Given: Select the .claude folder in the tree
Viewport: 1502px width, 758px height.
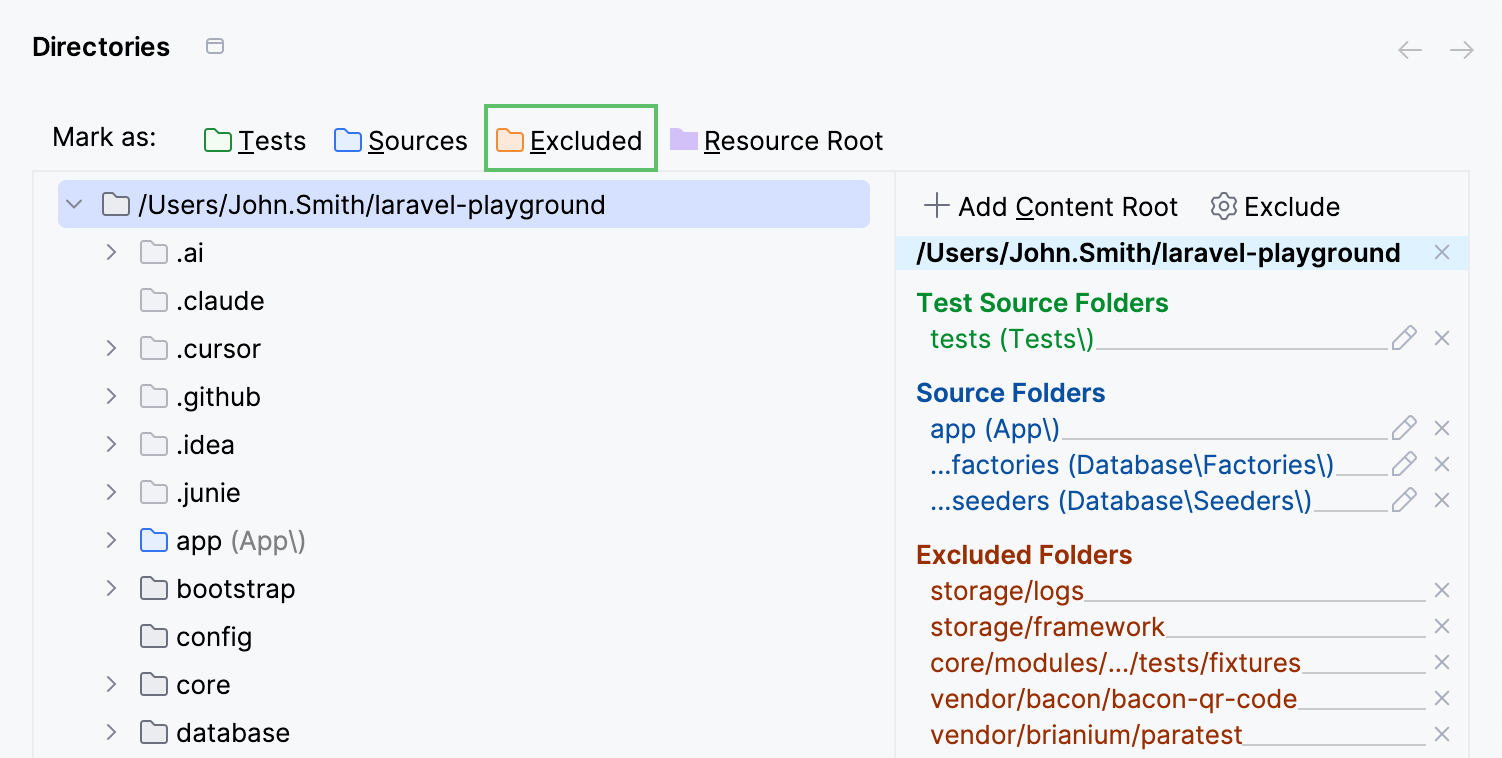Looking at the screenshot, I should click(x=219, y=300).
